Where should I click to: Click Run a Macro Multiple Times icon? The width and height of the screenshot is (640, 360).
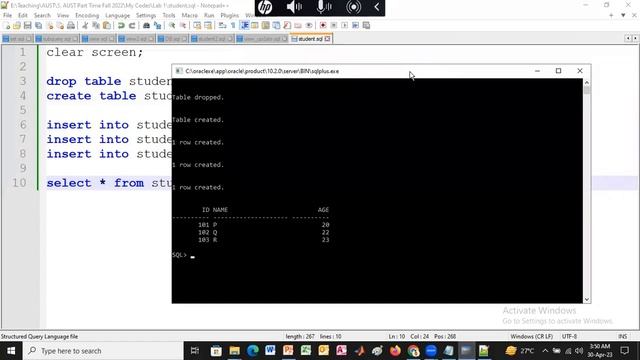click(355, 25)
